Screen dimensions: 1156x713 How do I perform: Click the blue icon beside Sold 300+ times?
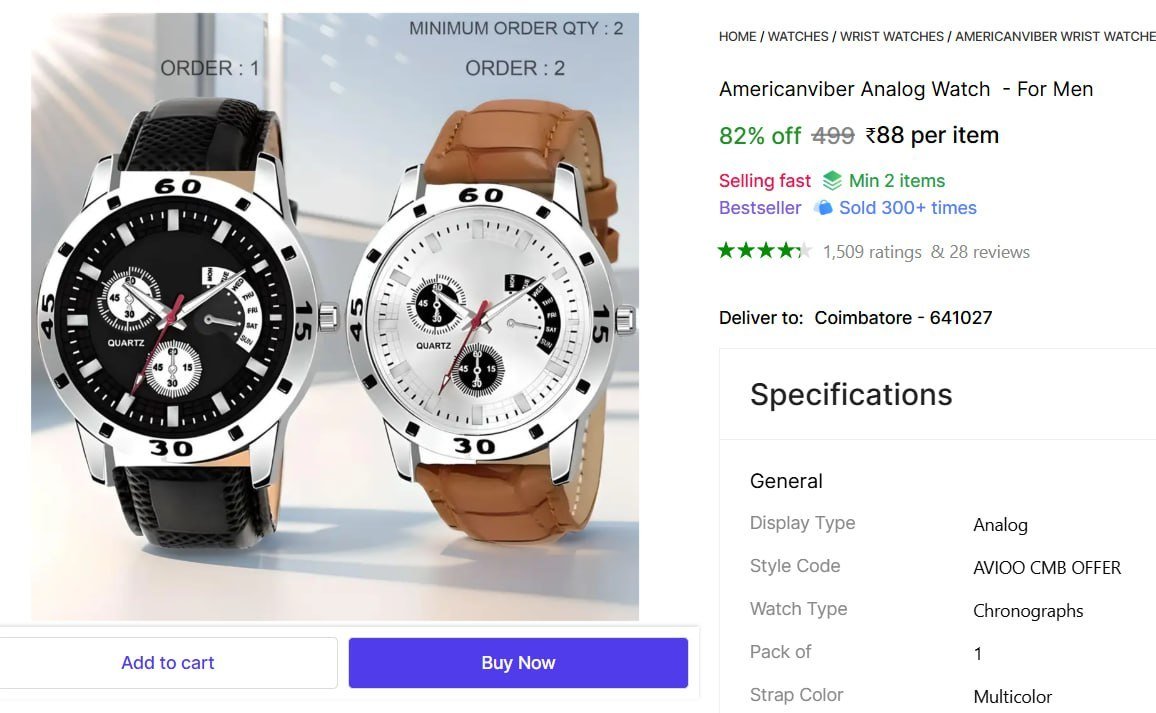(823, 208)
